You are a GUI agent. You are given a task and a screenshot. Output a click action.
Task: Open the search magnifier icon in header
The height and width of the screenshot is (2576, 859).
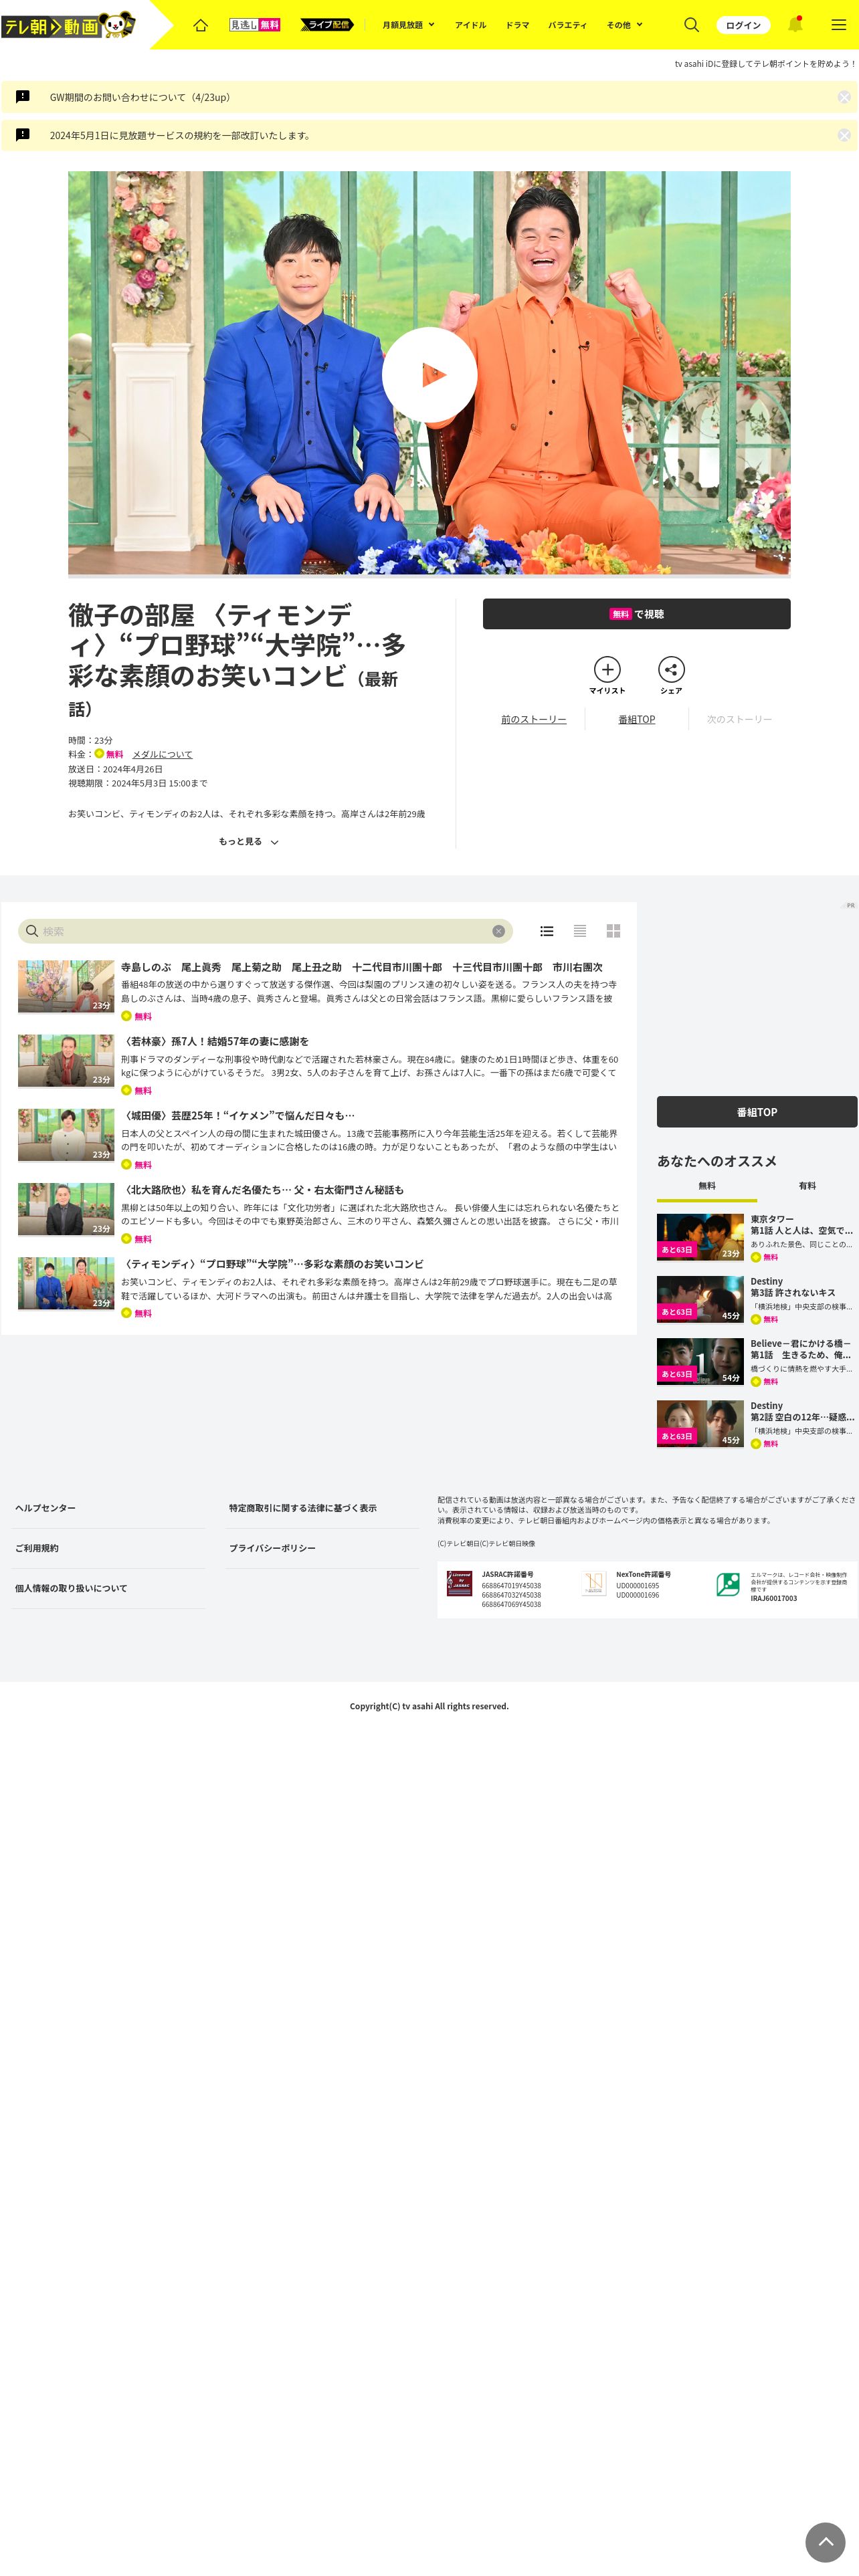691,25
